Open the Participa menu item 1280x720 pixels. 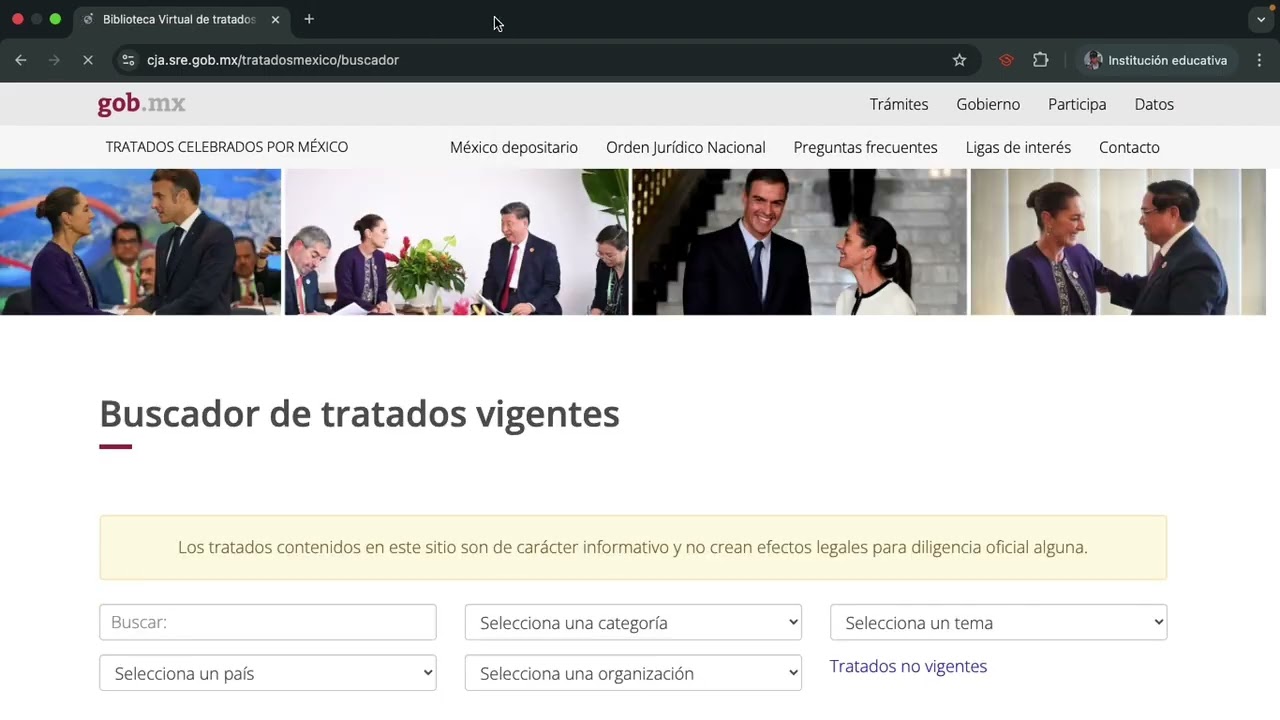[x=1077, y=104]
